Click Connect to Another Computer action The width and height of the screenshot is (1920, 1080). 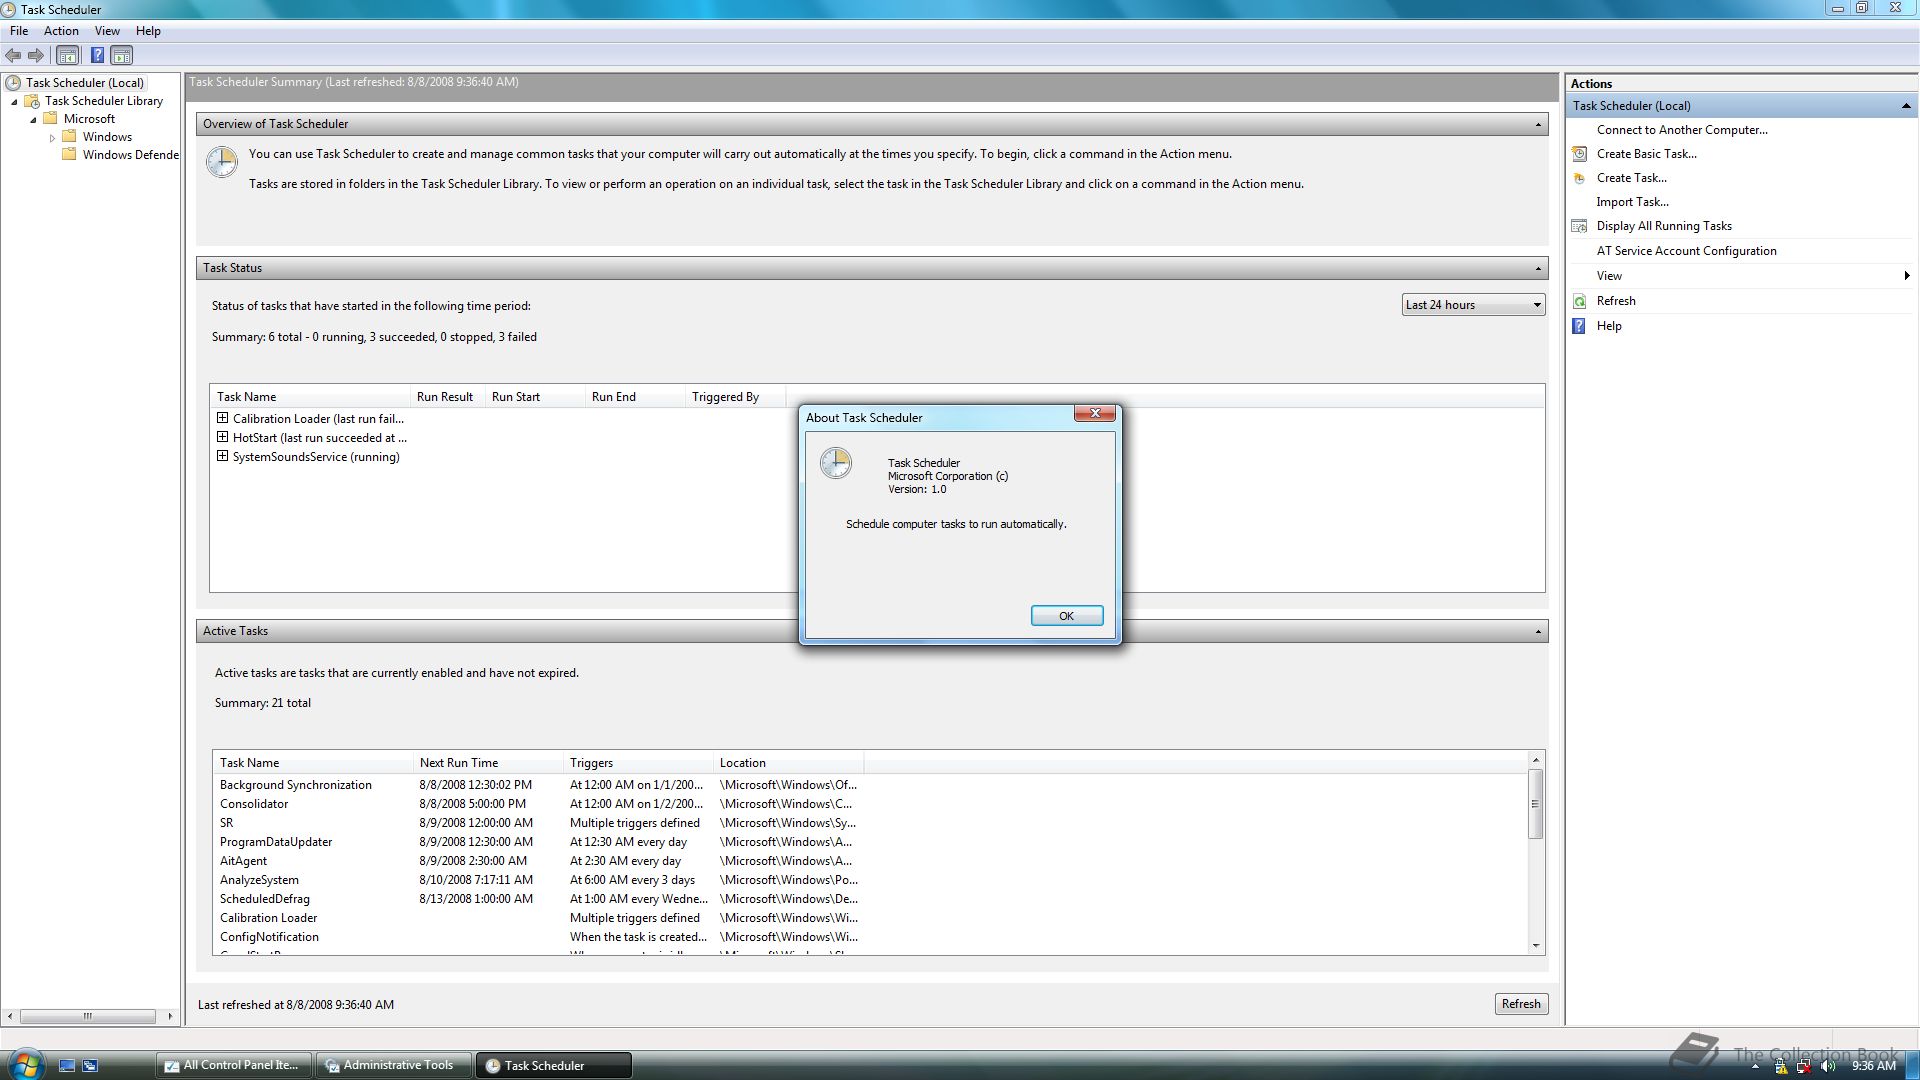(x=1682, y=130)
